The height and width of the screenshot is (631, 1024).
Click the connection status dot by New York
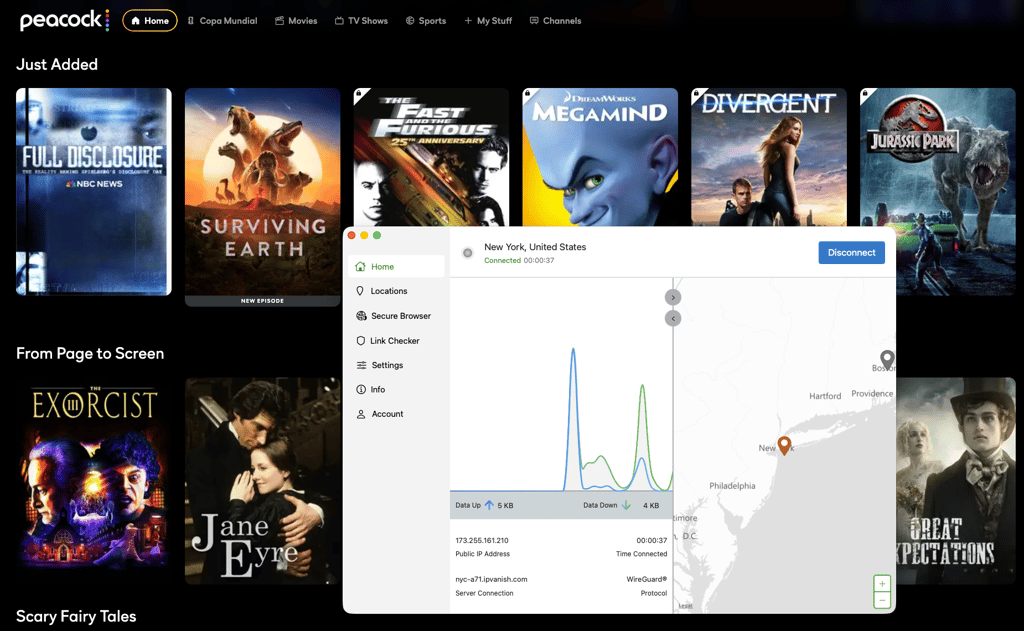(468, 253)
